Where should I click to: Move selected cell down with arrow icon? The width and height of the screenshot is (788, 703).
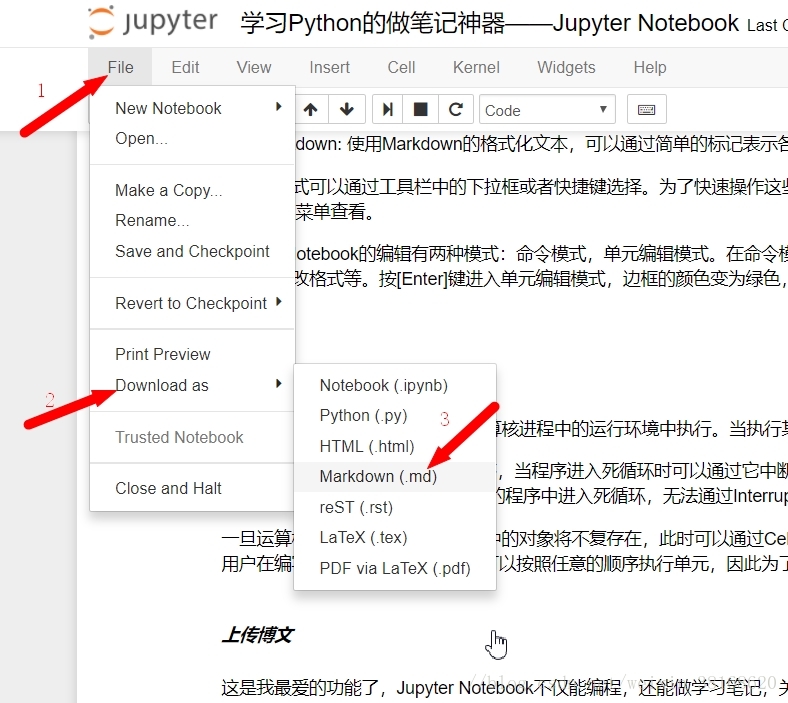(347, 109)
